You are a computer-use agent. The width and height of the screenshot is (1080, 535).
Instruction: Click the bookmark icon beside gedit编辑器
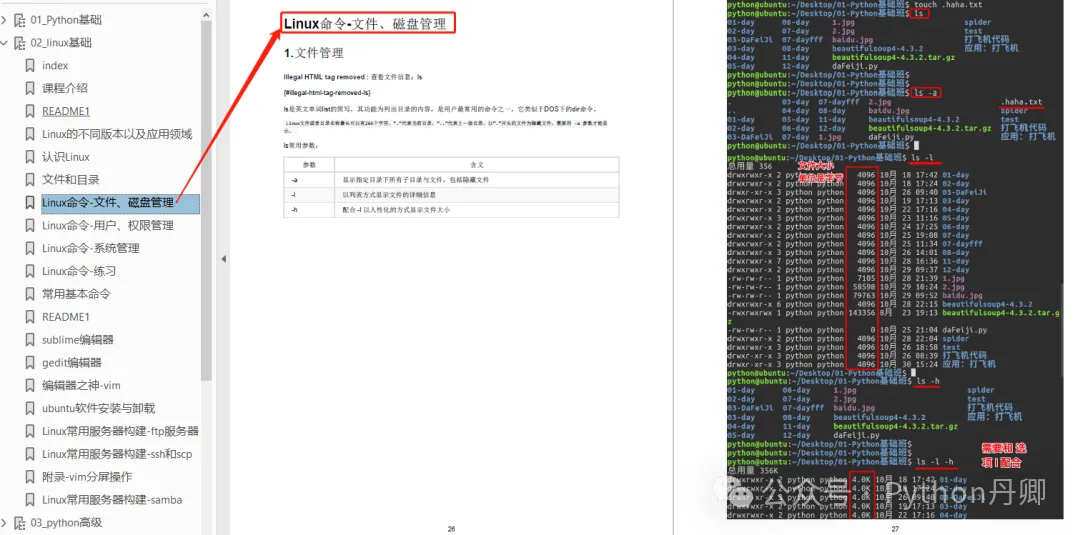pyautogui.click(x=30, y=362)
